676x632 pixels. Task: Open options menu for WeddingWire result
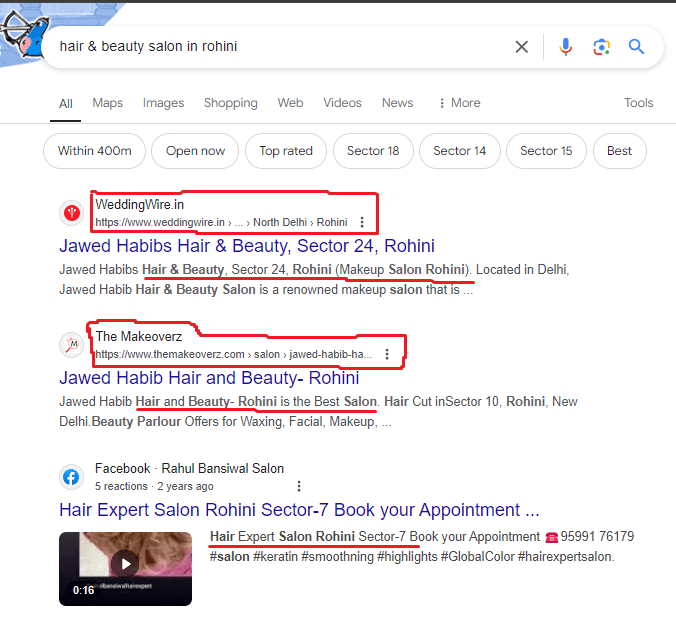(x=362, y=222)
